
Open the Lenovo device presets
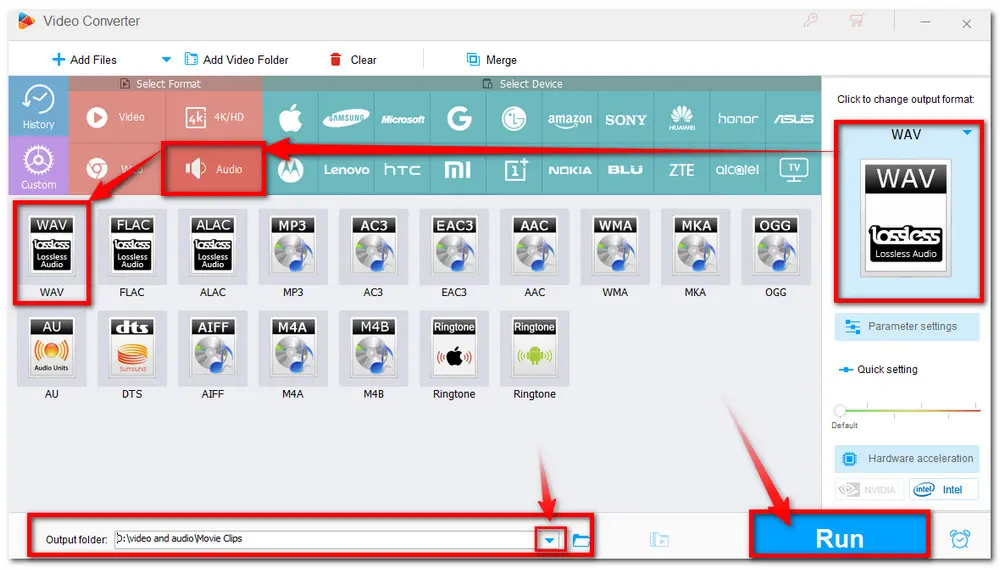(x=346, y=170)
